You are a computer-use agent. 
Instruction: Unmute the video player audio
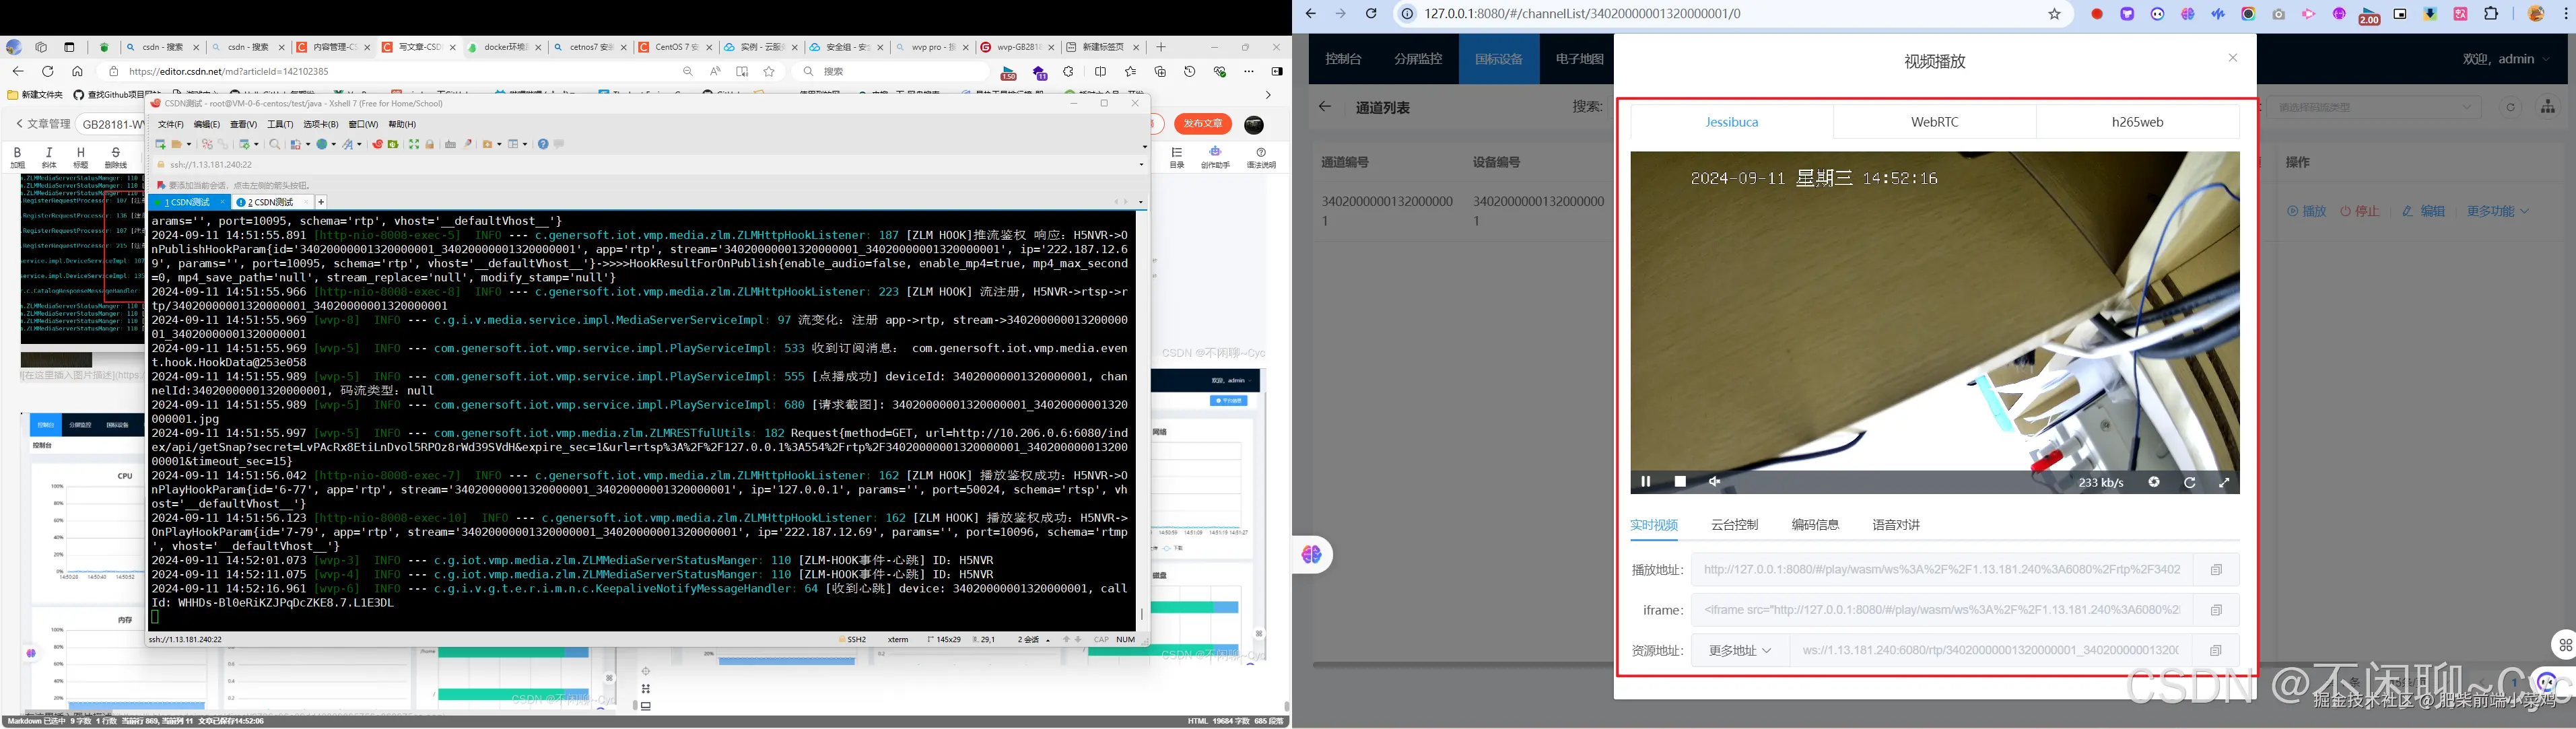pos(1714,482)
